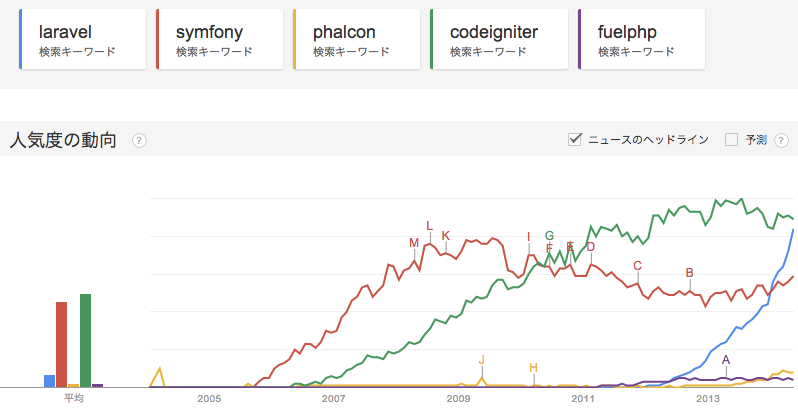Click the yellow news marker J
This screenshot has height=409, width=798.
pyautogui.click(x=481, y=360)
